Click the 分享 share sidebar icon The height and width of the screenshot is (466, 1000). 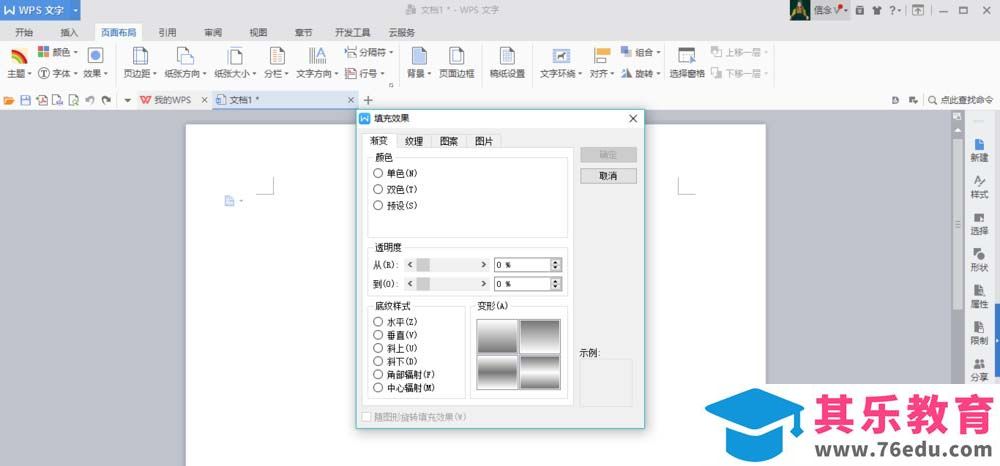click(x=979, y=365)
